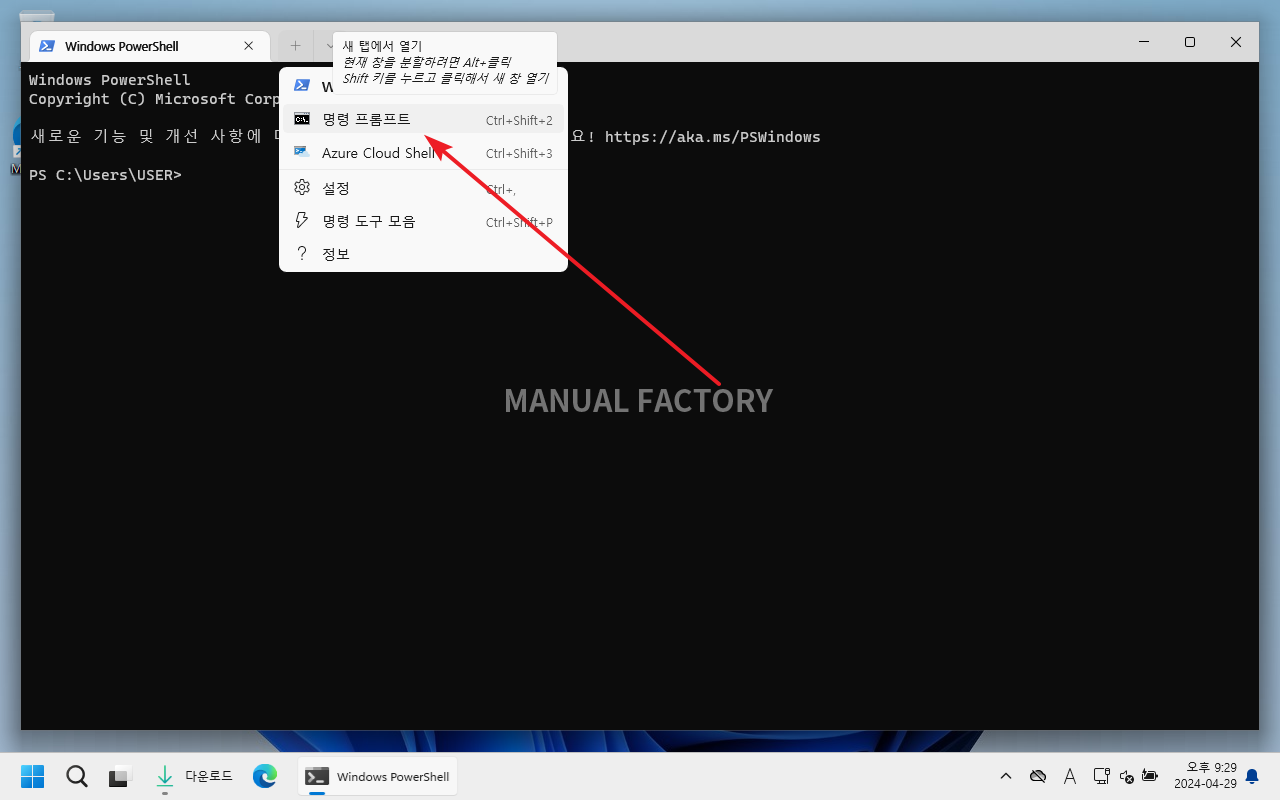Show 정보 about dialog
Screen dimensions: 1280x800
pos(424,254)
